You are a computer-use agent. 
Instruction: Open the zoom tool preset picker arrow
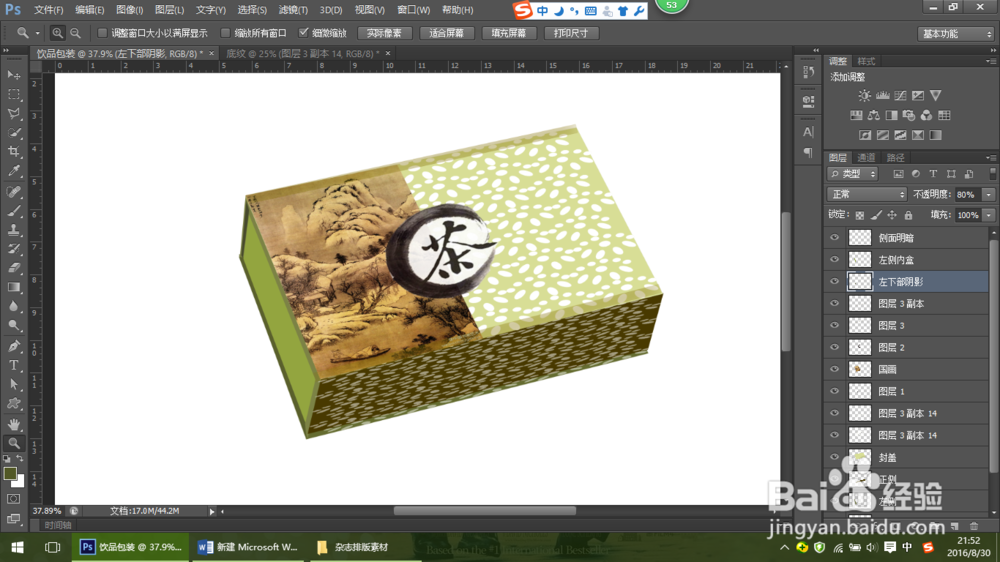tap(37, 33)
